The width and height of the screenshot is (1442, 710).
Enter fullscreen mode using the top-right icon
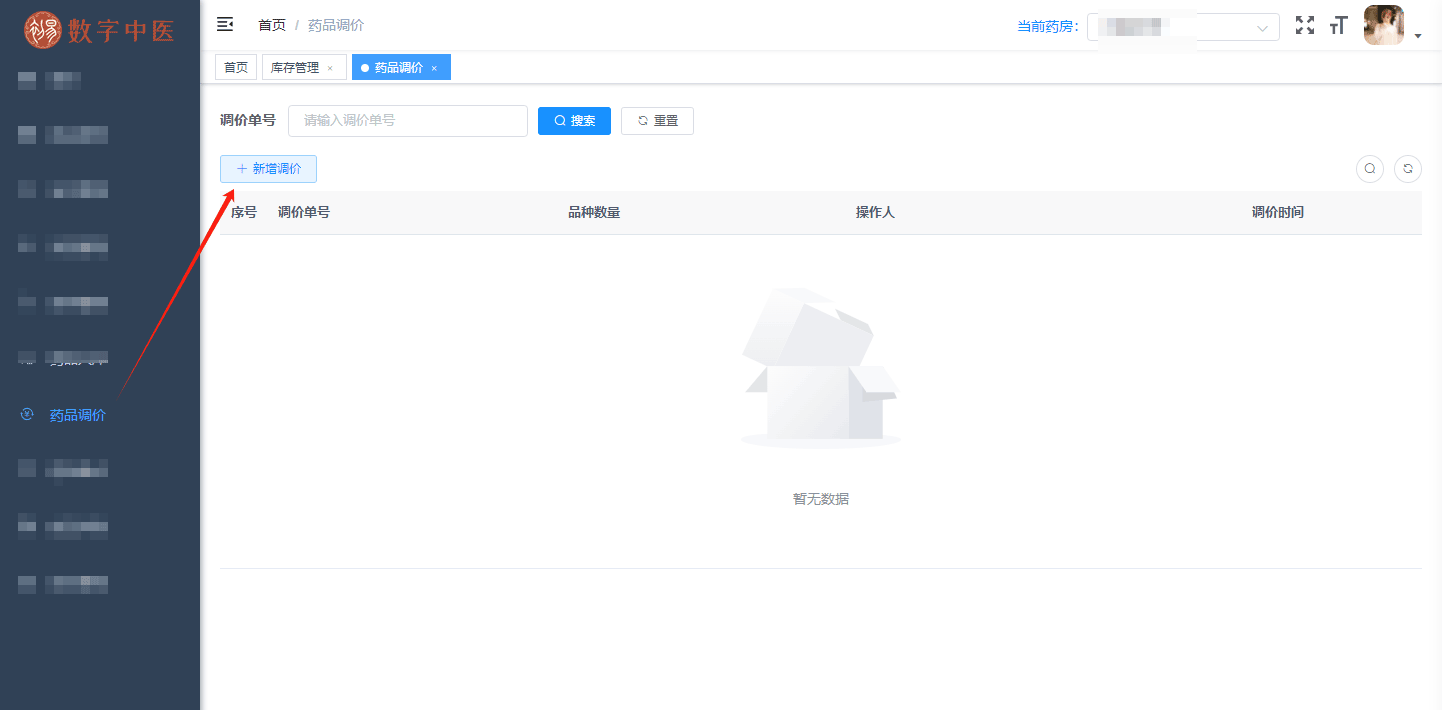(1305, 26)
